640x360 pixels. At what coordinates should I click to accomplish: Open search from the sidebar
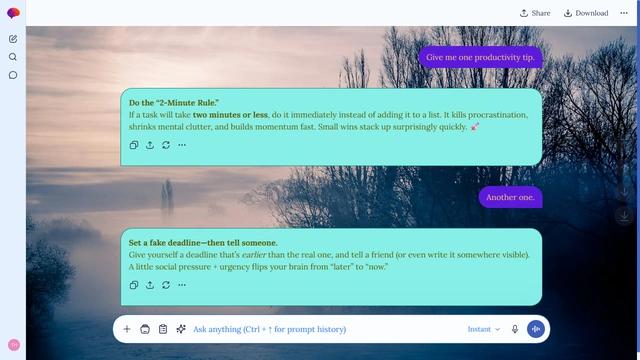pos(13,57)
